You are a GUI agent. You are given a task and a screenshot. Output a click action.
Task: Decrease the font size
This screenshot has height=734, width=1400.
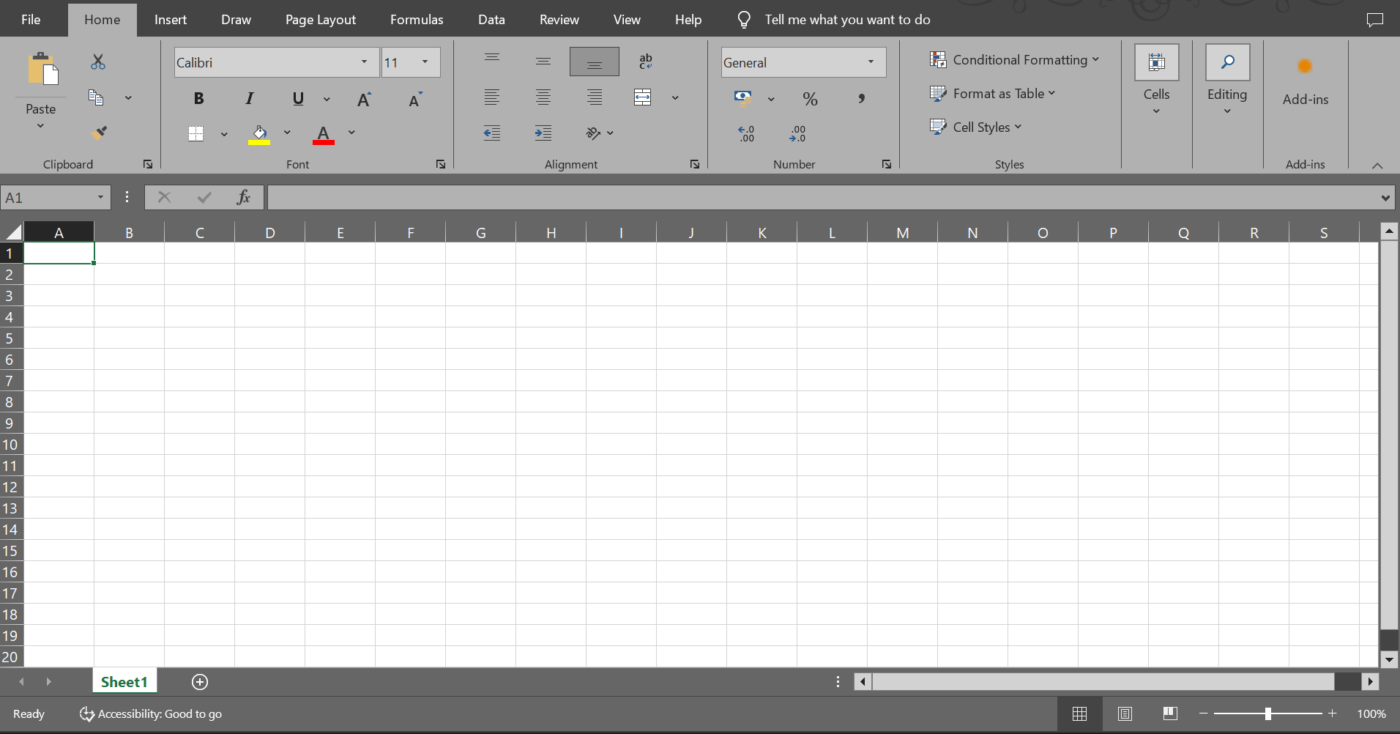click(416, 99)
